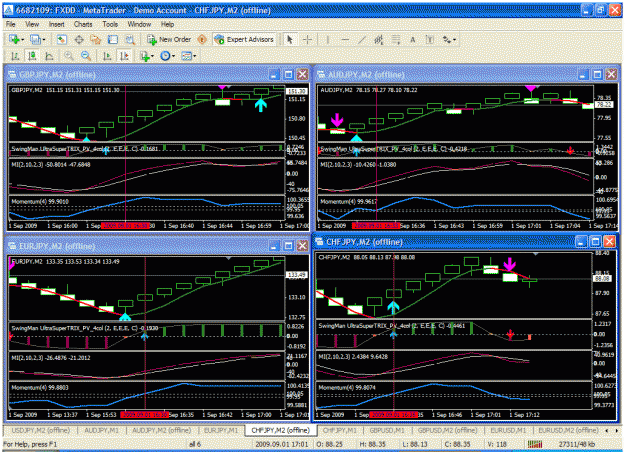Open the Templates dropdown
Viewport: 625px width, 452px height.
[189, 56]
